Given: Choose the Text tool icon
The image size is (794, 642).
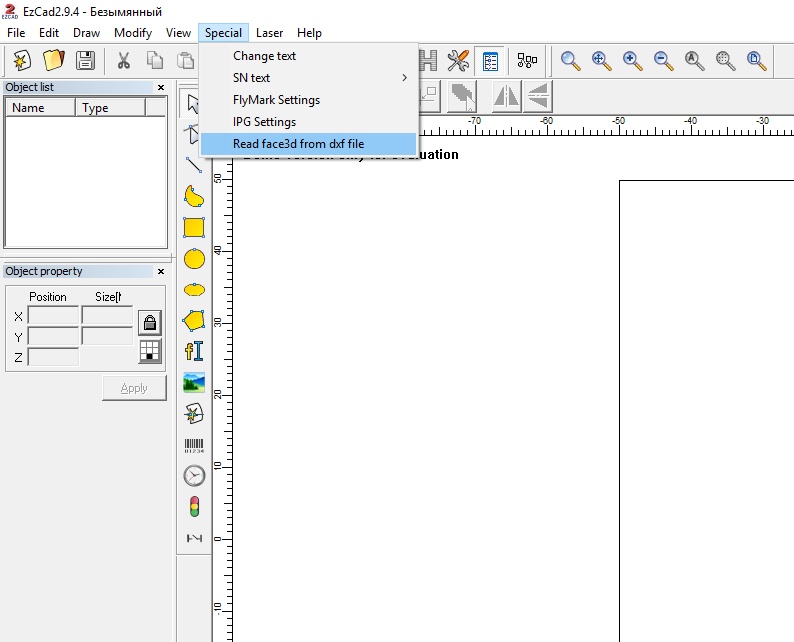Looking at the screenshot, I should (194, 351).
